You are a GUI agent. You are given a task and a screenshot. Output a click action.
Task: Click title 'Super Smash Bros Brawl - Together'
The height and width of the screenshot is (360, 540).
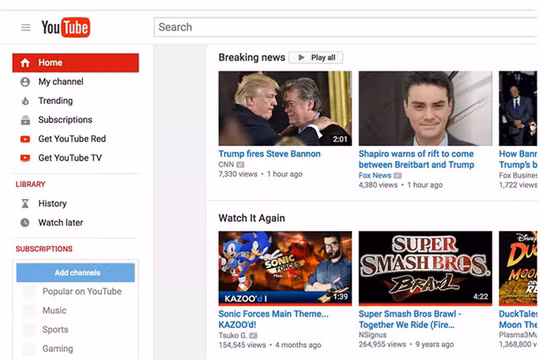410,319
